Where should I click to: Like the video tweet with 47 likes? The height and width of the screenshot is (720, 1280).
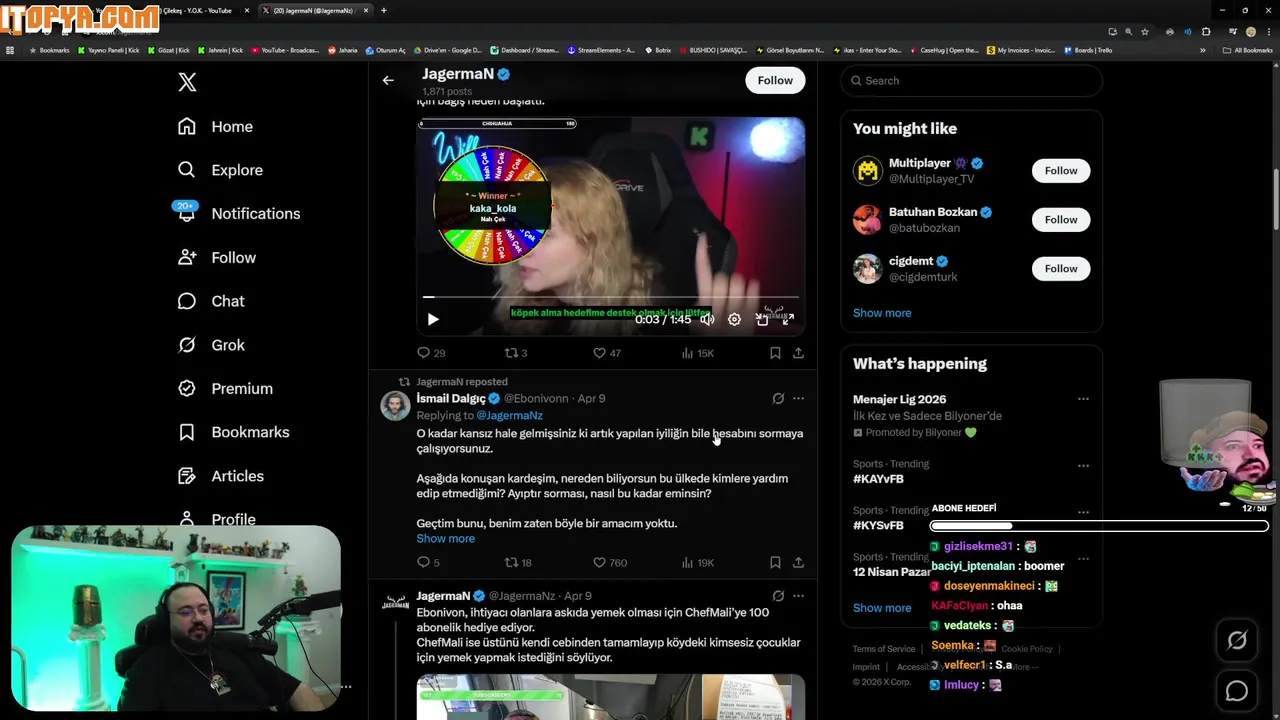click(x=607, y=353)
